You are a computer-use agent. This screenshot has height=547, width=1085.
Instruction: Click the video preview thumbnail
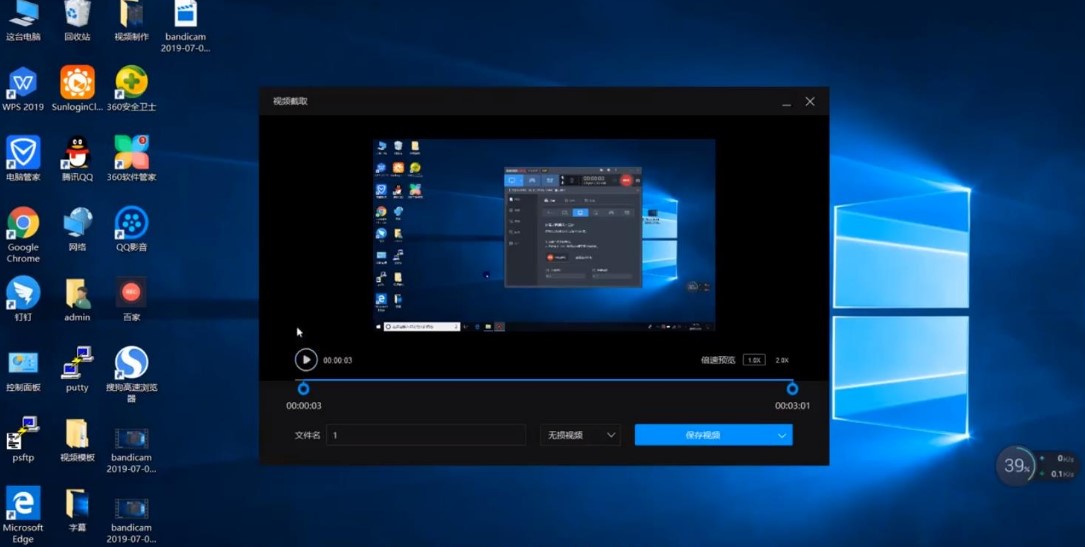point(544,235)
